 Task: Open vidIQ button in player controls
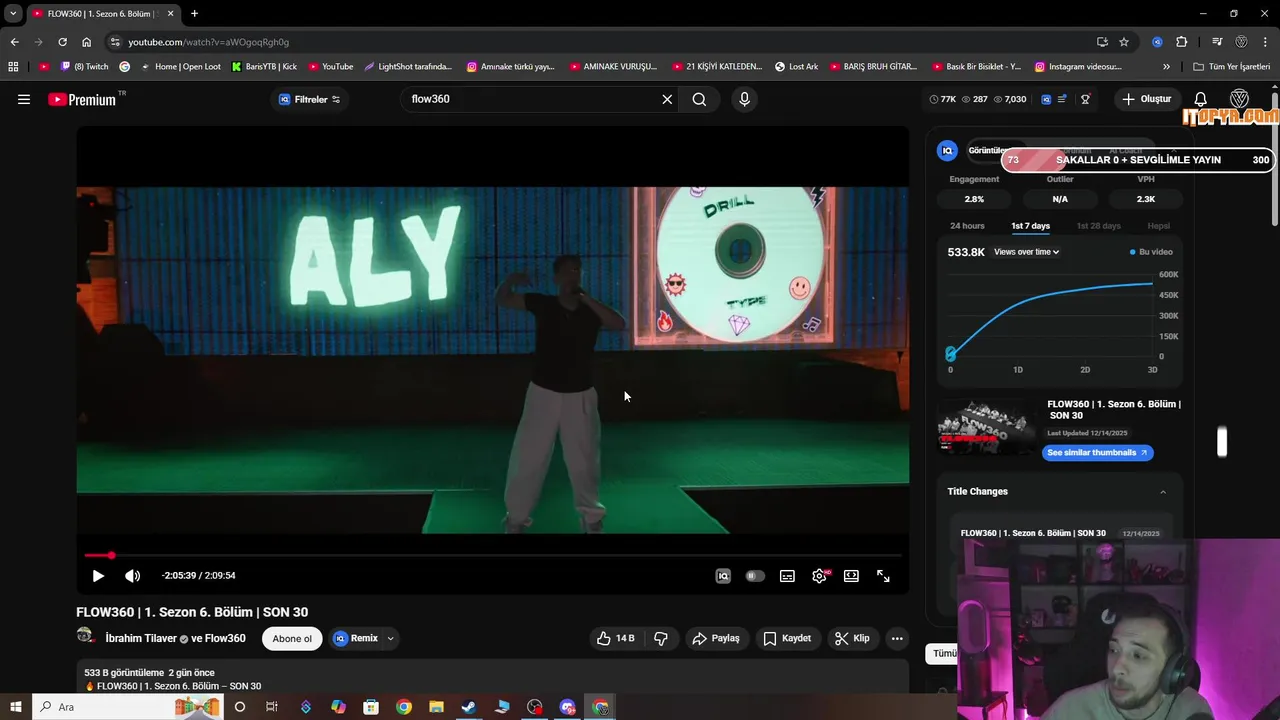(723, 576)
